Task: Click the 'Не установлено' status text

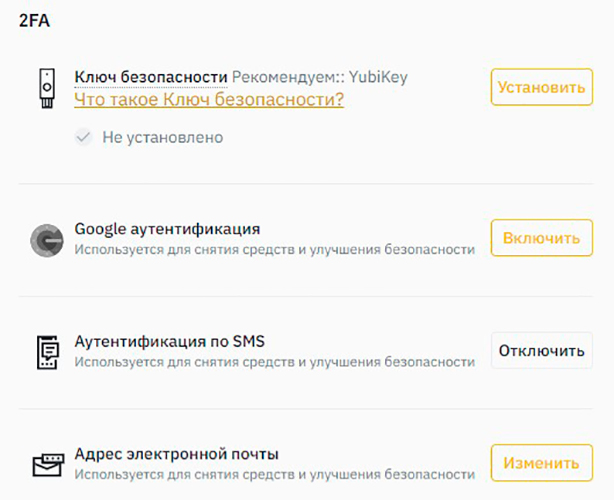Action: [162, 137]
